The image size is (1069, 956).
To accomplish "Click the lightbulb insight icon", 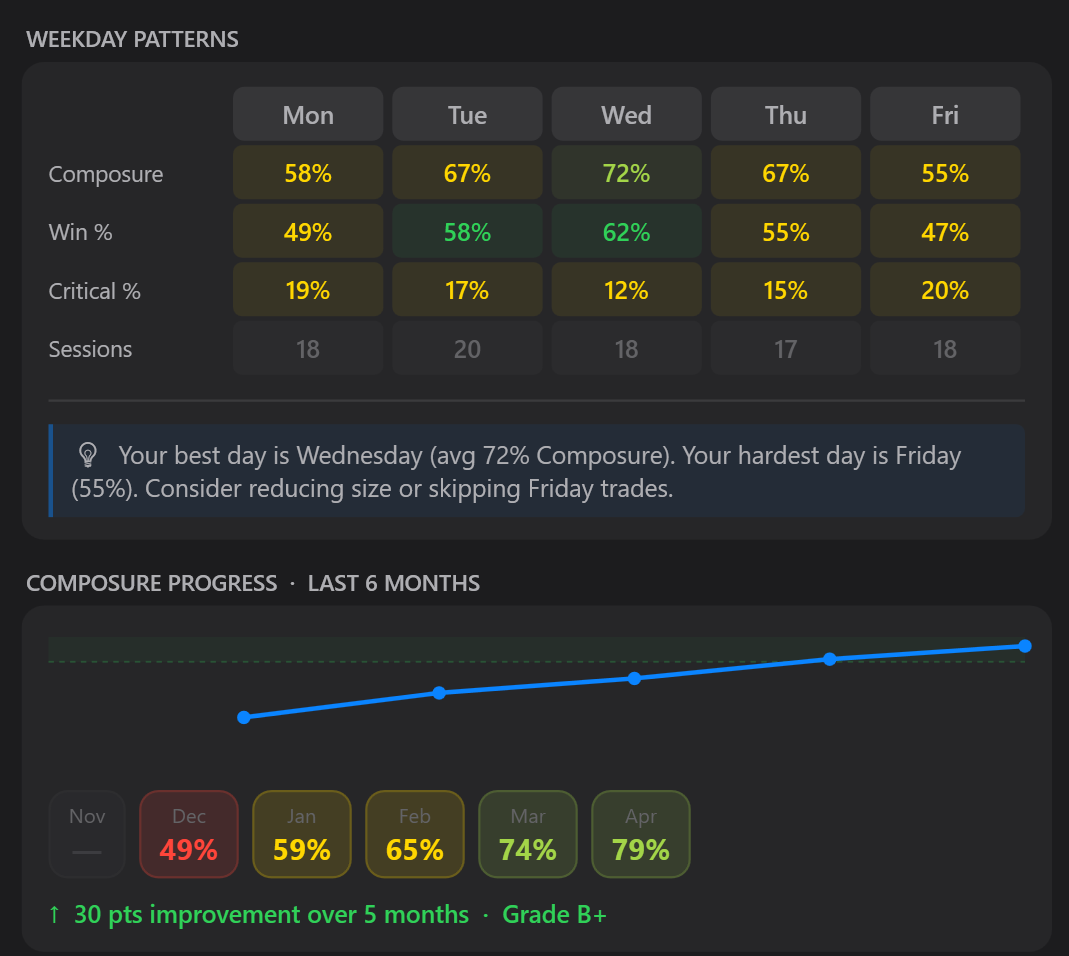I will [x=88, y=456].
